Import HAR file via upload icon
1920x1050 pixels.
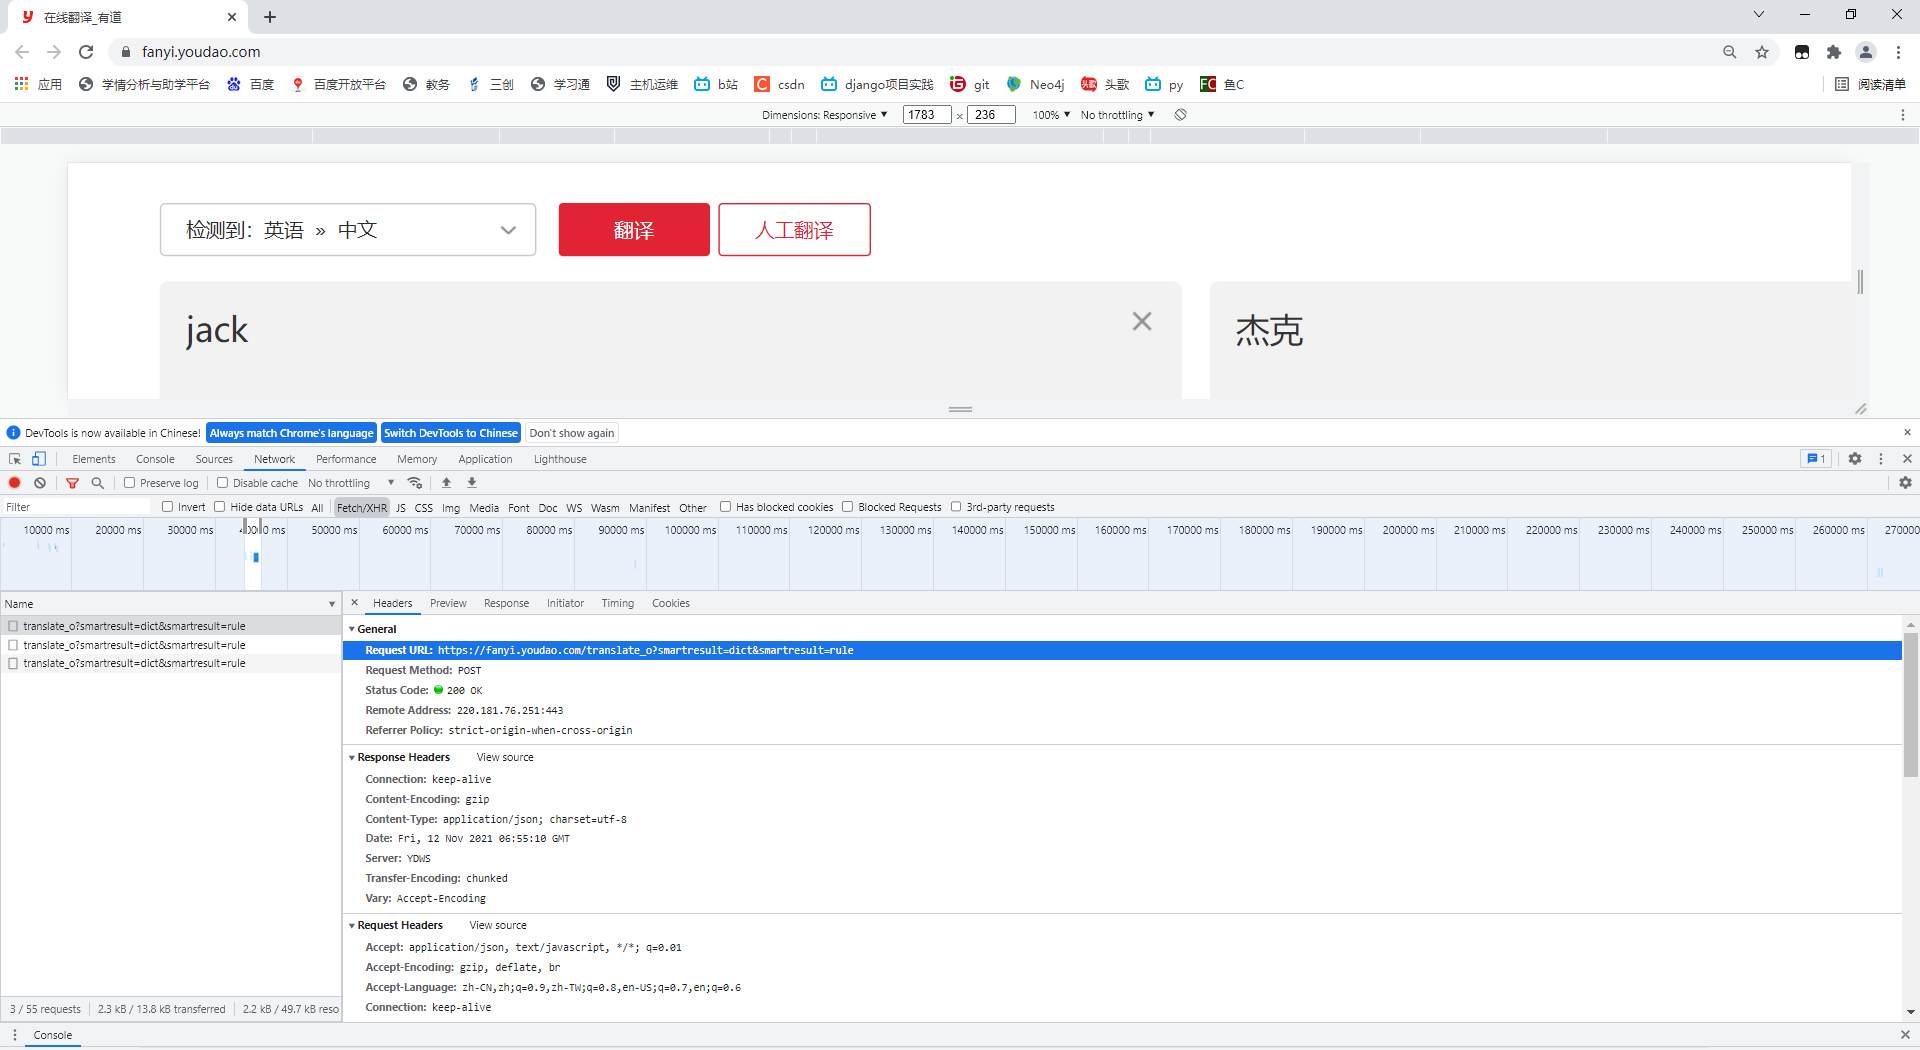tap(446, 483)
